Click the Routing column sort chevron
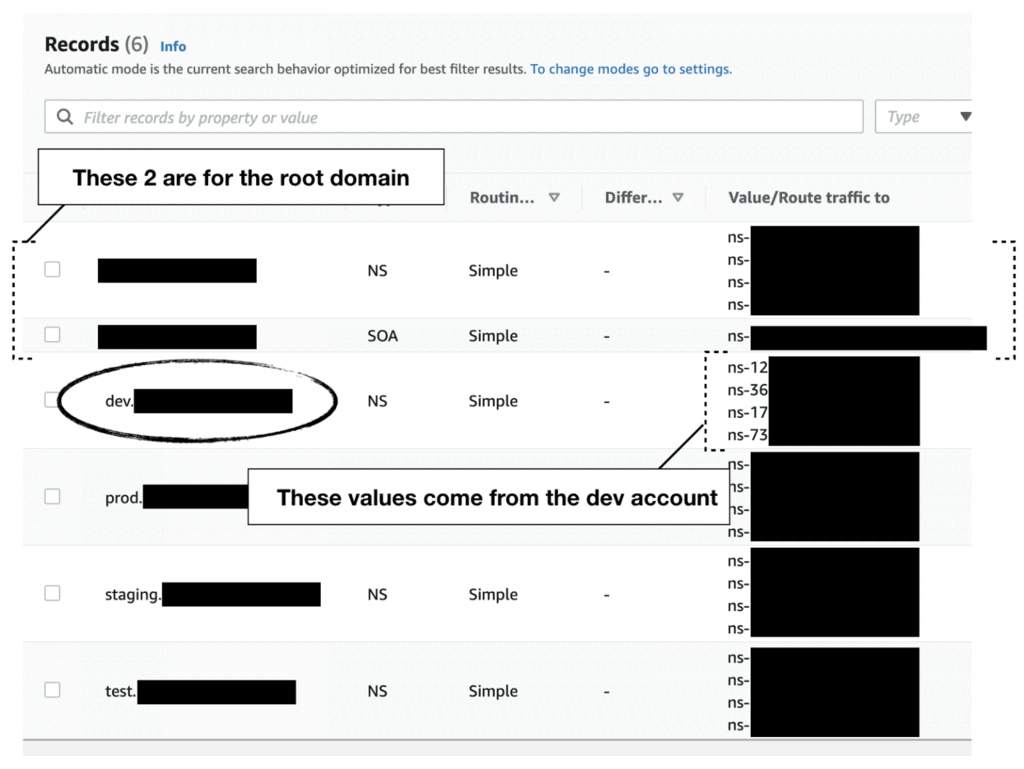 554,197
